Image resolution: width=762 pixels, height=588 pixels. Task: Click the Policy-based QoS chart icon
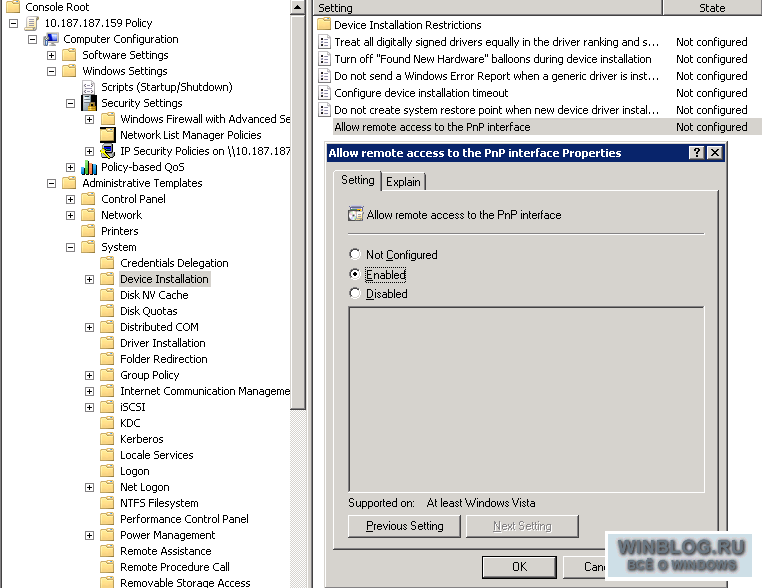click(89, 167)
